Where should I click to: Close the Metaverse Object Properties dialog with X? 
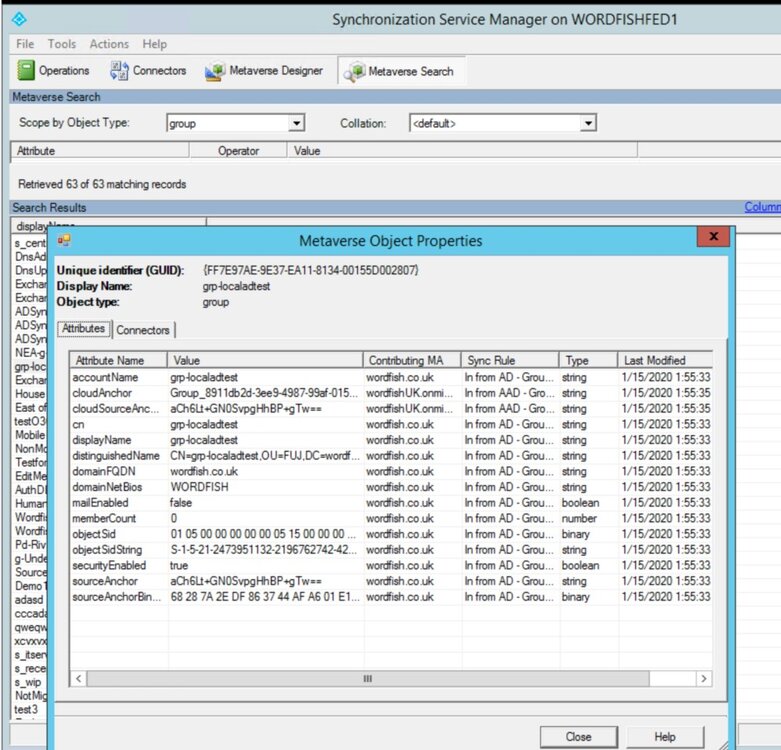(x=713, y=236)
